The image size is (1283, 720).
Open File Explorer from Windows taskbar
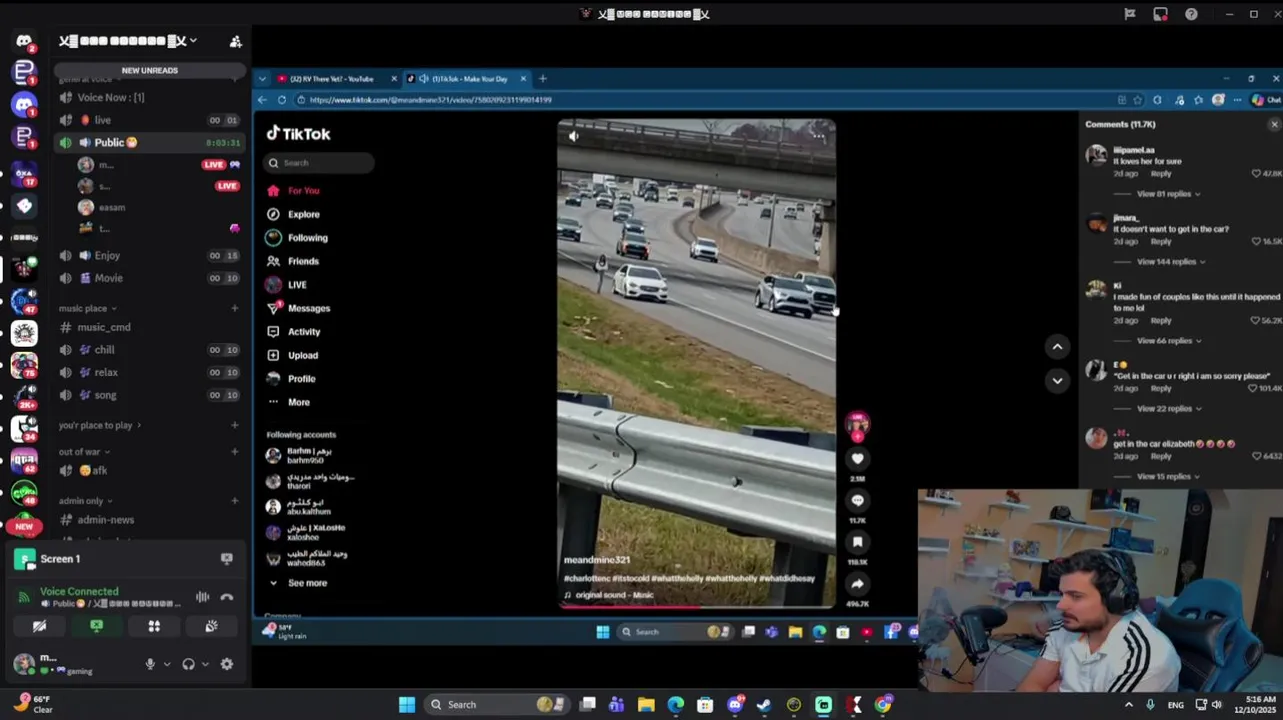pyautogui.click(x=646, y=705)
